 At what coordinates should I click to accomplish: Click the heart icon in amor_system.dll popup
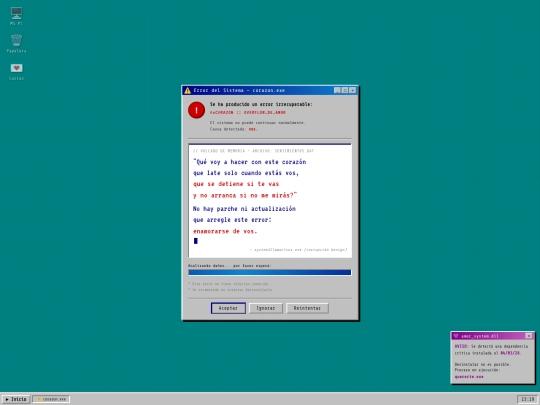tap(456, 336)
